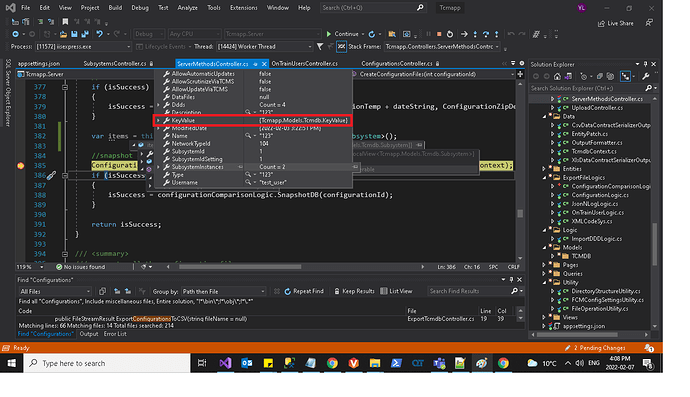Click the Repeat Find button
The width and height of the screenshot is (690, 397).
coord(304,291)
